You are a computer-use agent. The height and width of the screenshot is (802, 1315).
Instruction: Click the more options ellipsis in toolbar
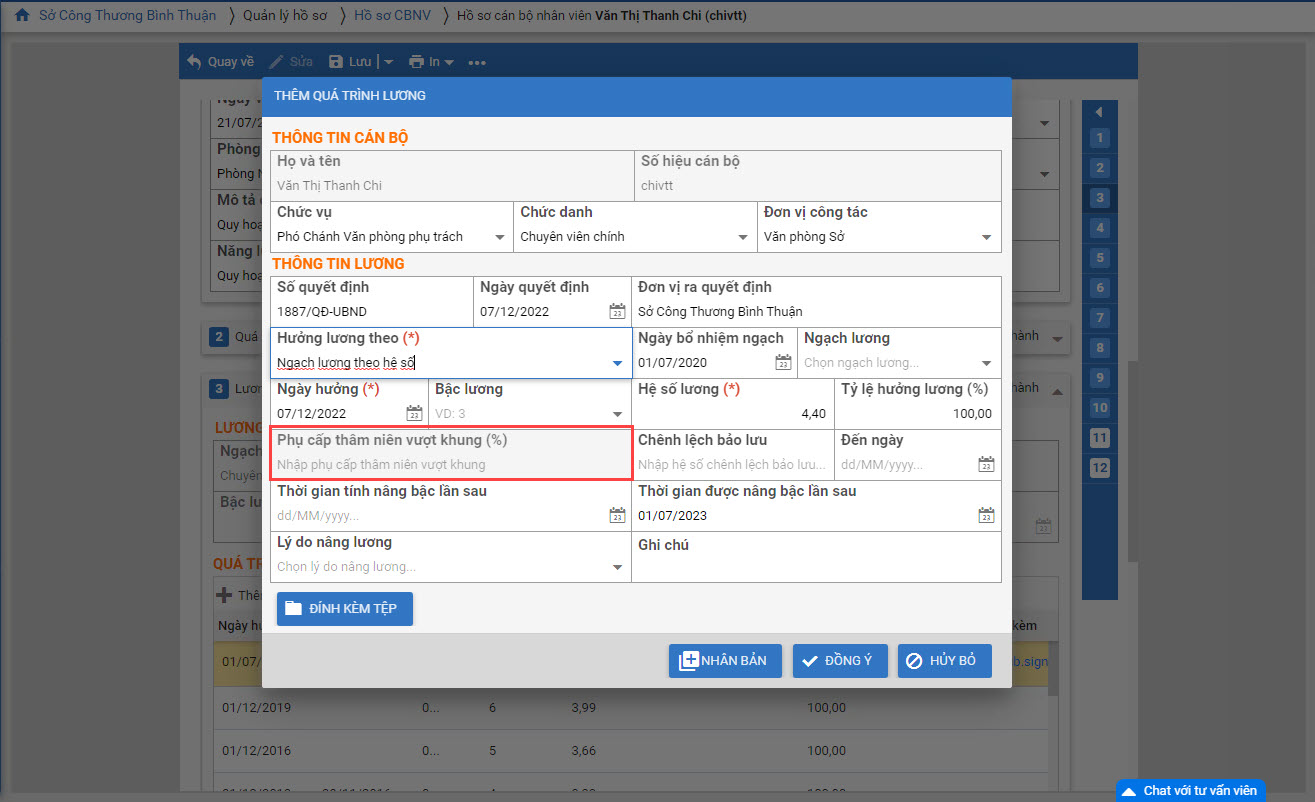476,62
